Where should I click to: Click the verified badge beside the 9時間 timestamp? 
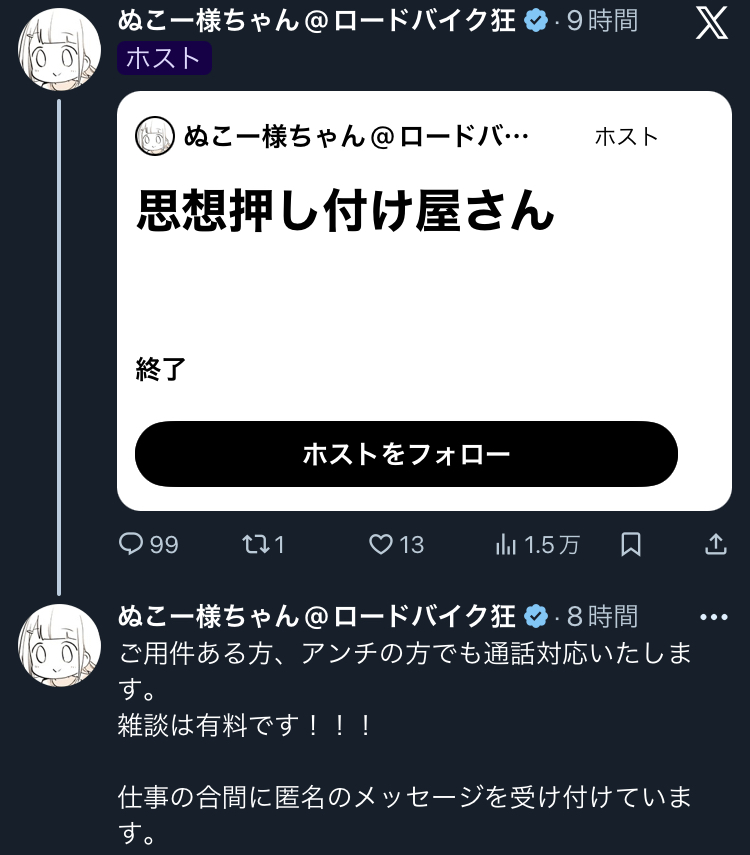(537, 21)
